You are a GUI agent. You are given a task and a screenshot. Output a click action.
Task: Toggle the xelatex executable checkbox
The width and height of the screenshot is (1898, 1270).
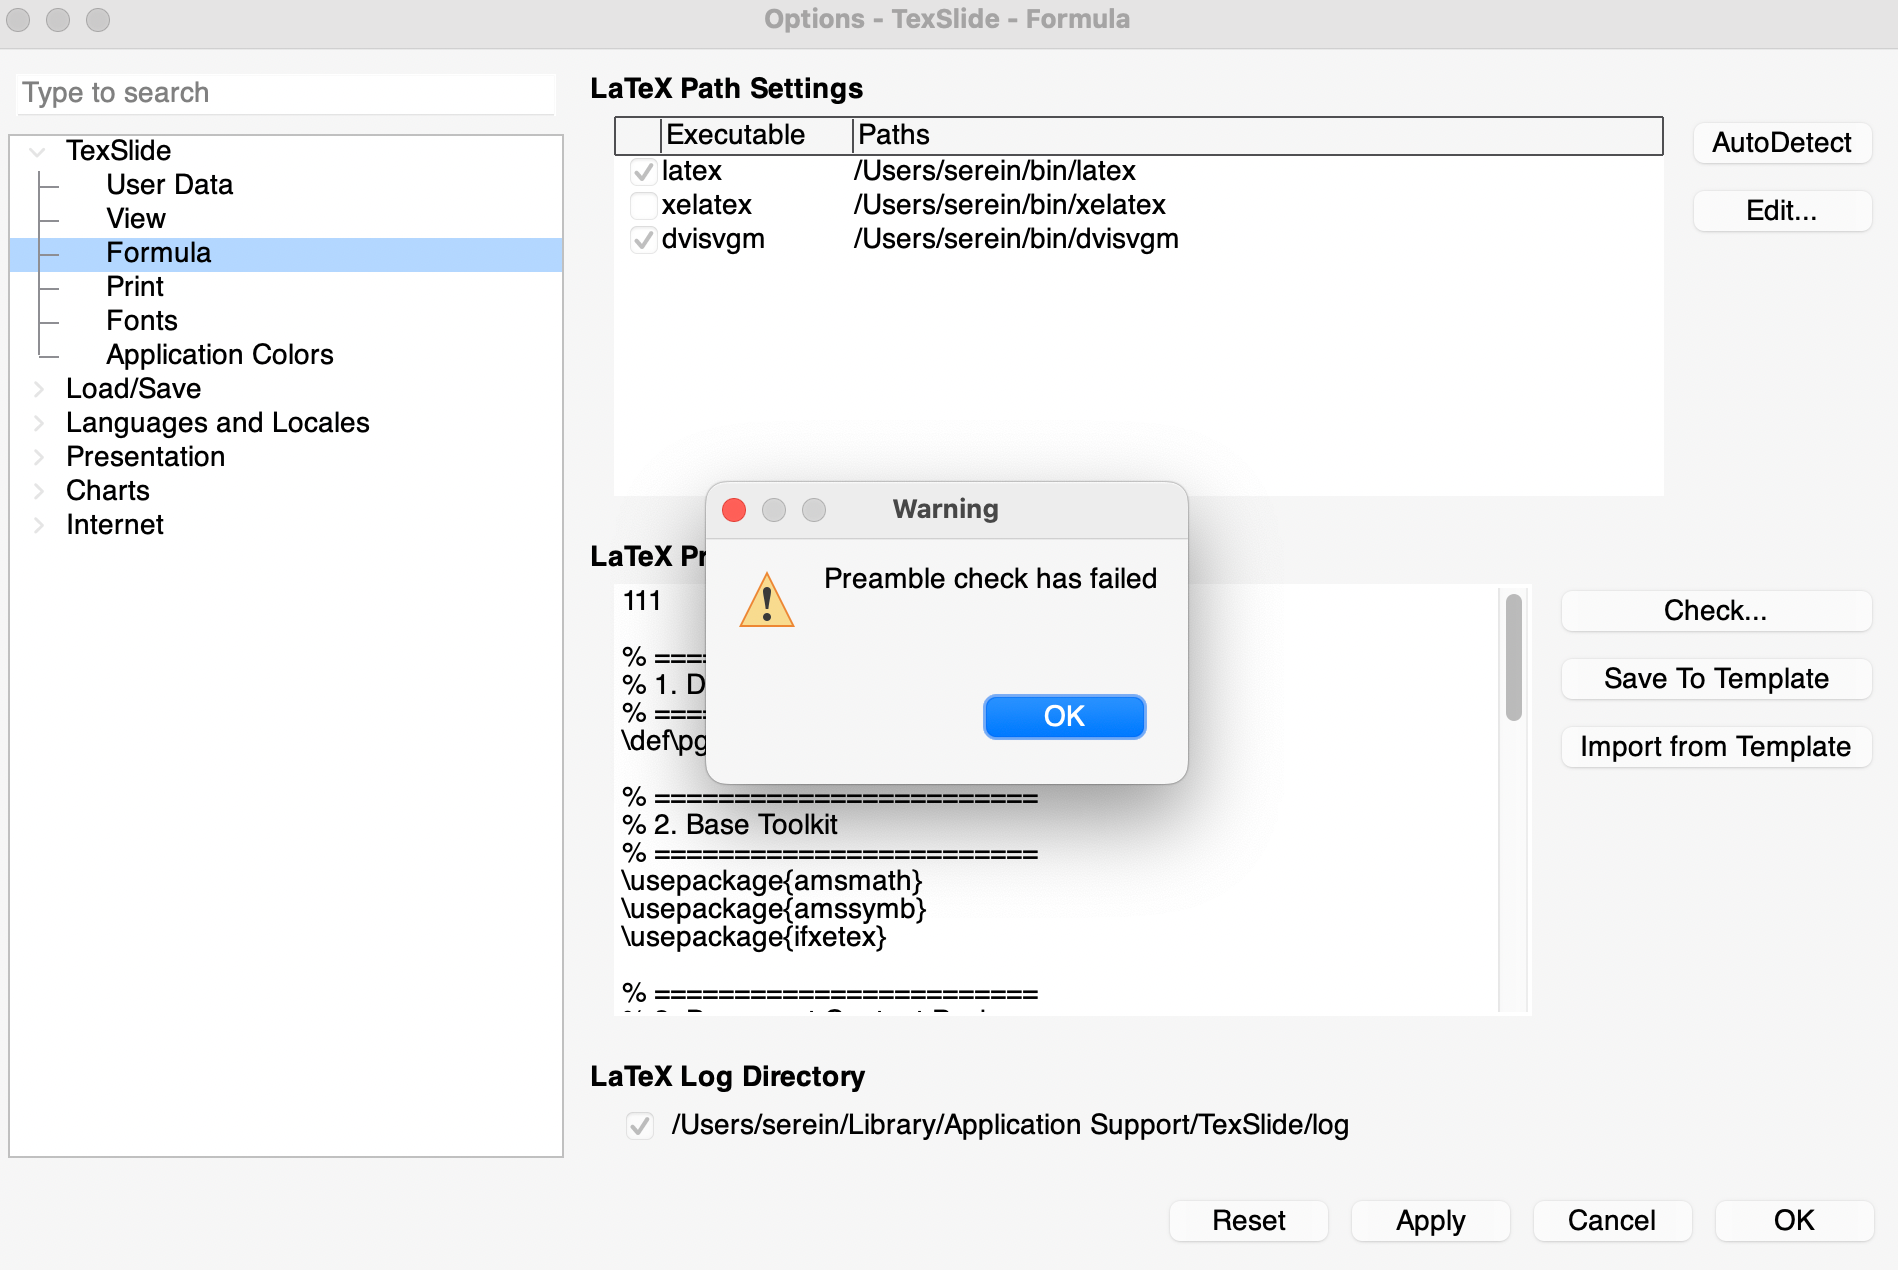coord(643,205)
